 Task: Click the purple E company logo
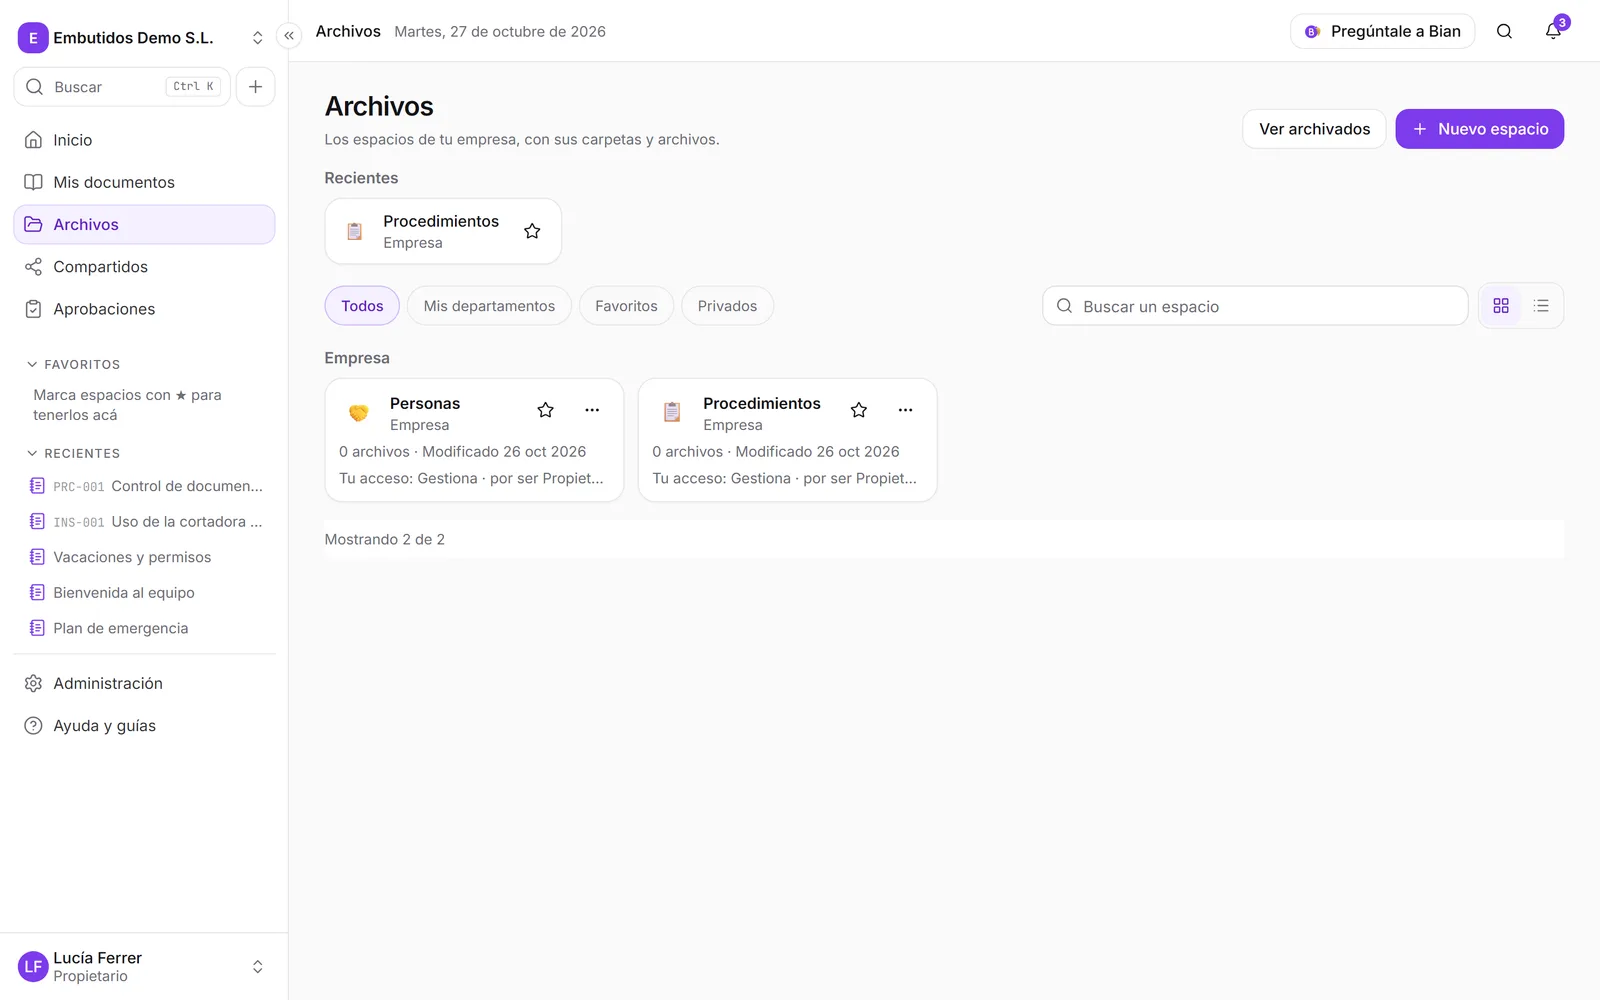[x=33, y=38]
